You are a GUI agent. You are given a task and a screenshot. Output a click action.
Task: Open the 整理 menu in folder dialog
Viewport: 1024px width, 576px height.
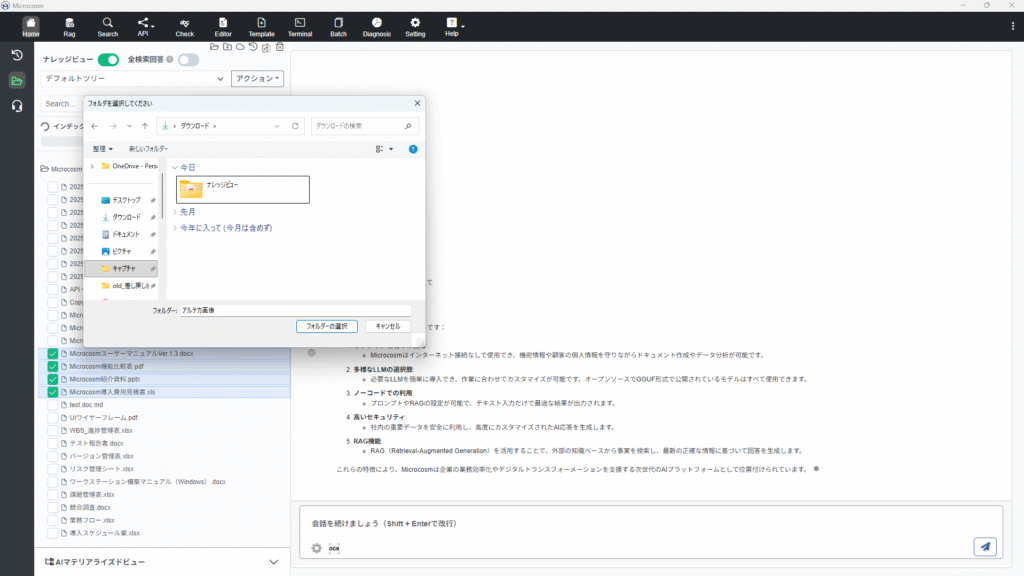coord(103,149)
